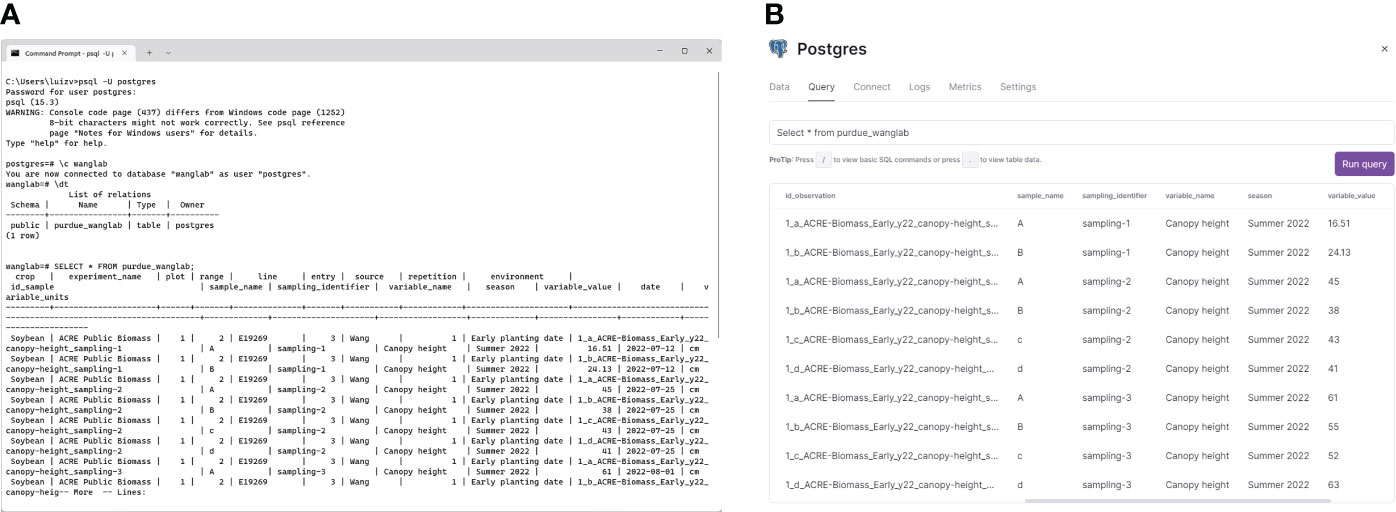Click the Postgres elephant logo
The image size is (1396, 512).
tap(778, 49)
